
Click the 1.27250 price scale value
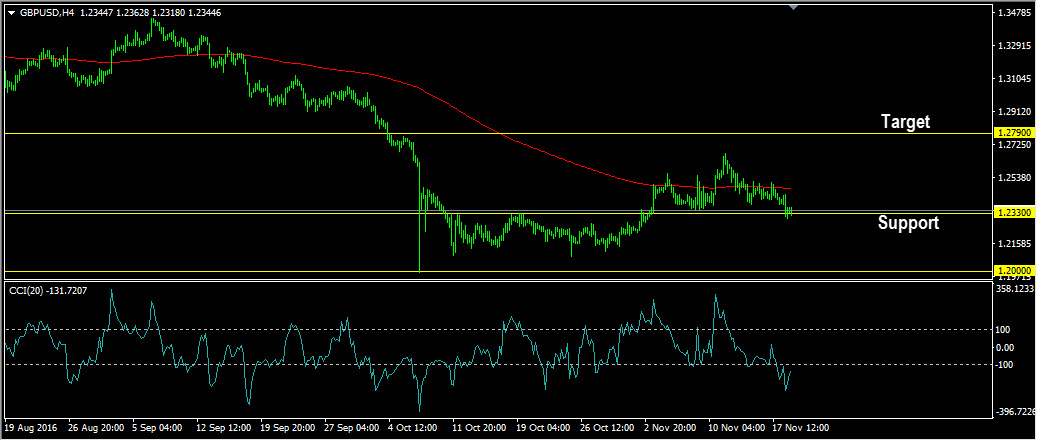(x=1015, y=145)
